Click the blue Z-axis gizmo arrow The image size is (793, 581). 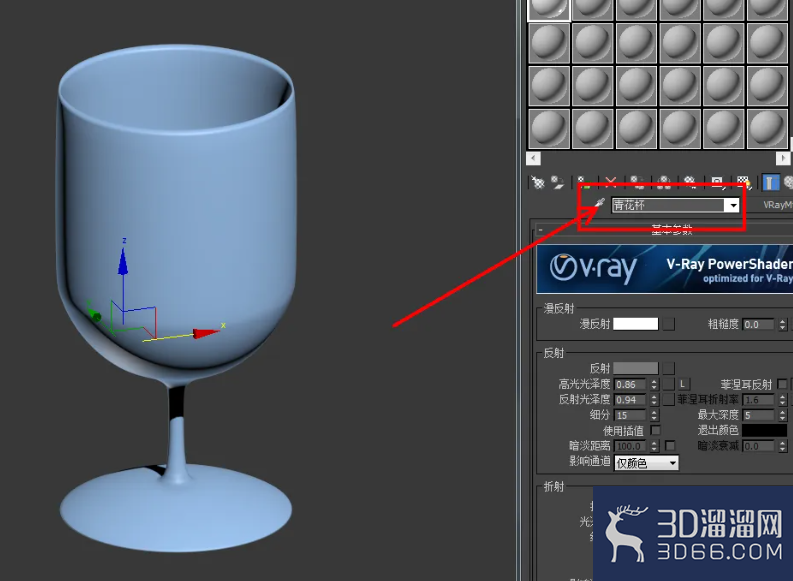coord(123,261)
